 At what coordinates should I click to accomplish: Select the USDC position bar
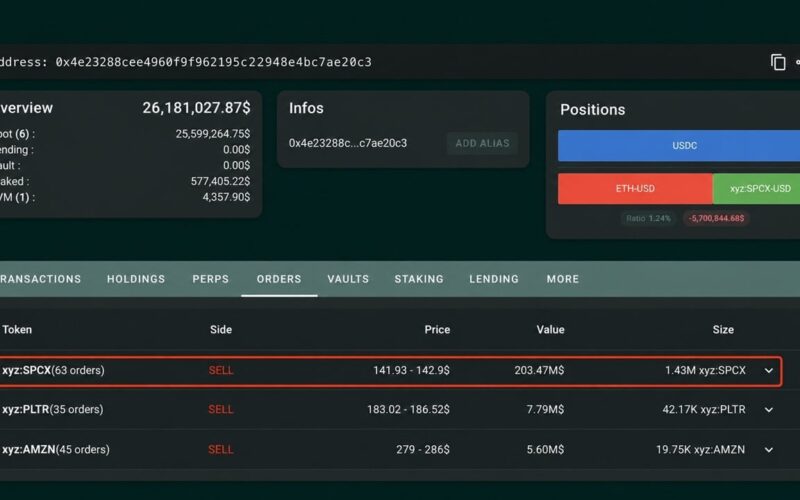click(679, 145)
